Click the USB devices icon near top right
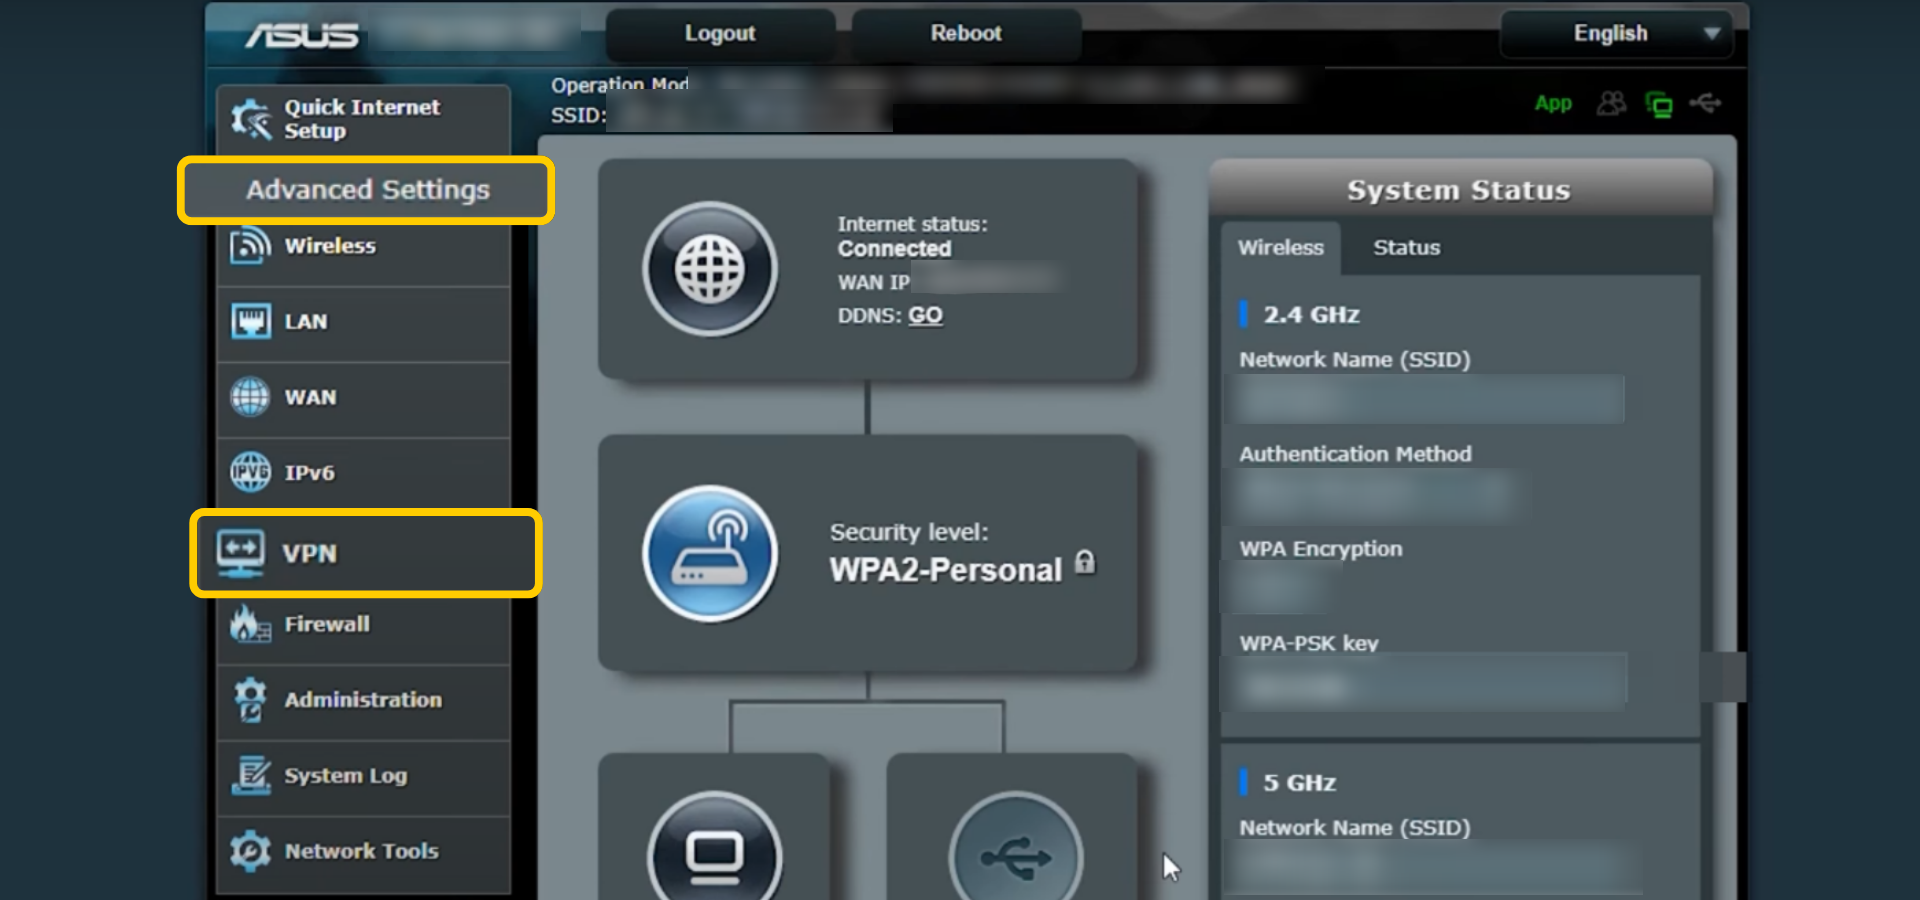The width and height of the screenshot is (1920, 900). 1706,103
